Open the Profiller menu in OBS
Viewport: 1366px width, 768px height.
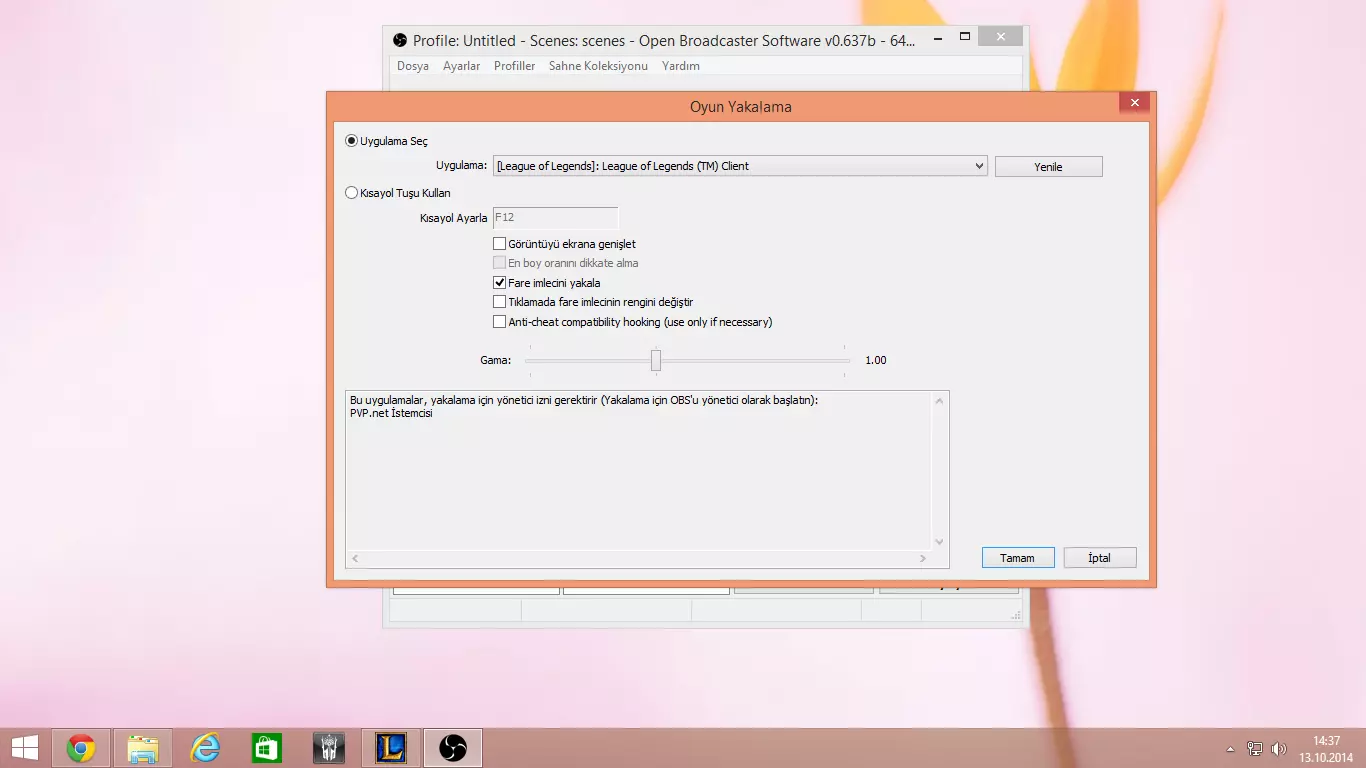click(x=515, y=66)
